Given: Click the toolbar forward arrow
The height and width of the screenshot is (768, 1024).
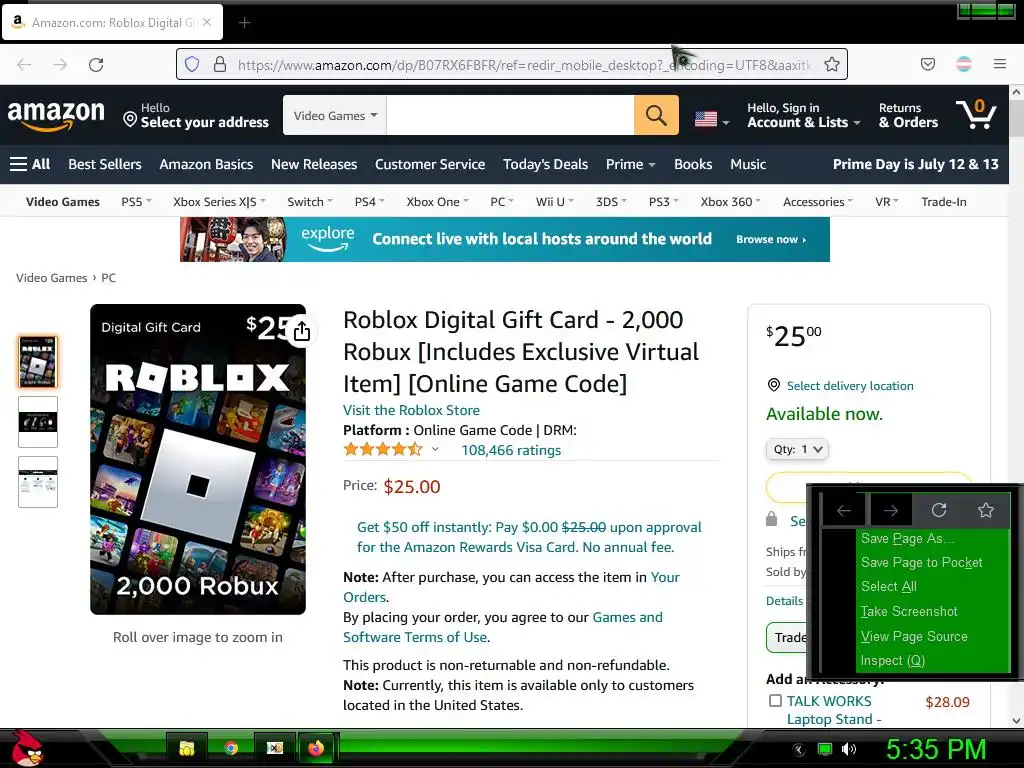Looking at the screenshot, I should click(x=60, y=65).
